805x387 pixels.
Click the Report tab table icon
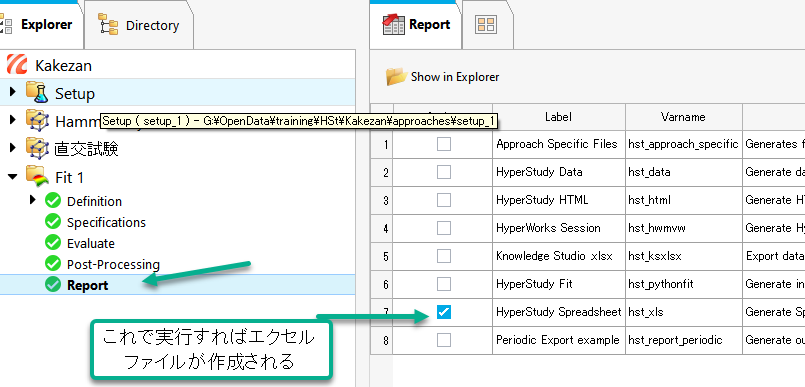click(x=393, y=24)
